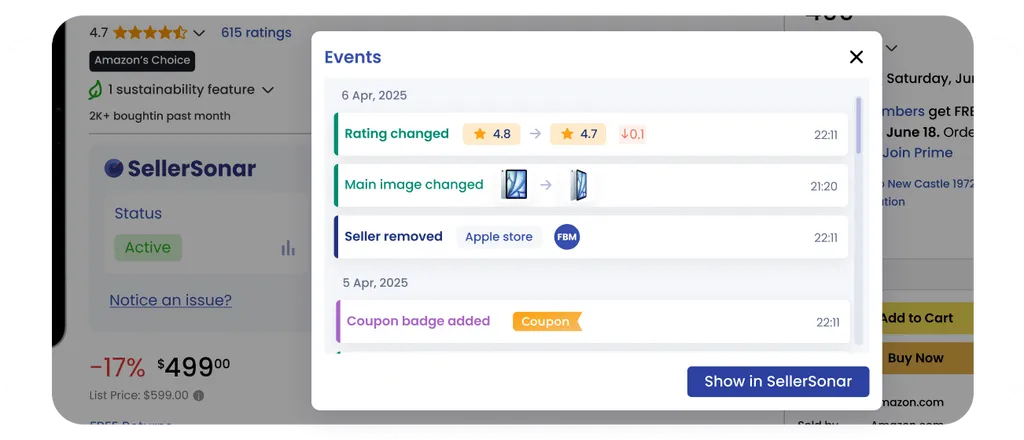The image size is (1024, 440).
Task: Click the five-star rating icons
Action: pyautogui.click(x=150, y=33)
